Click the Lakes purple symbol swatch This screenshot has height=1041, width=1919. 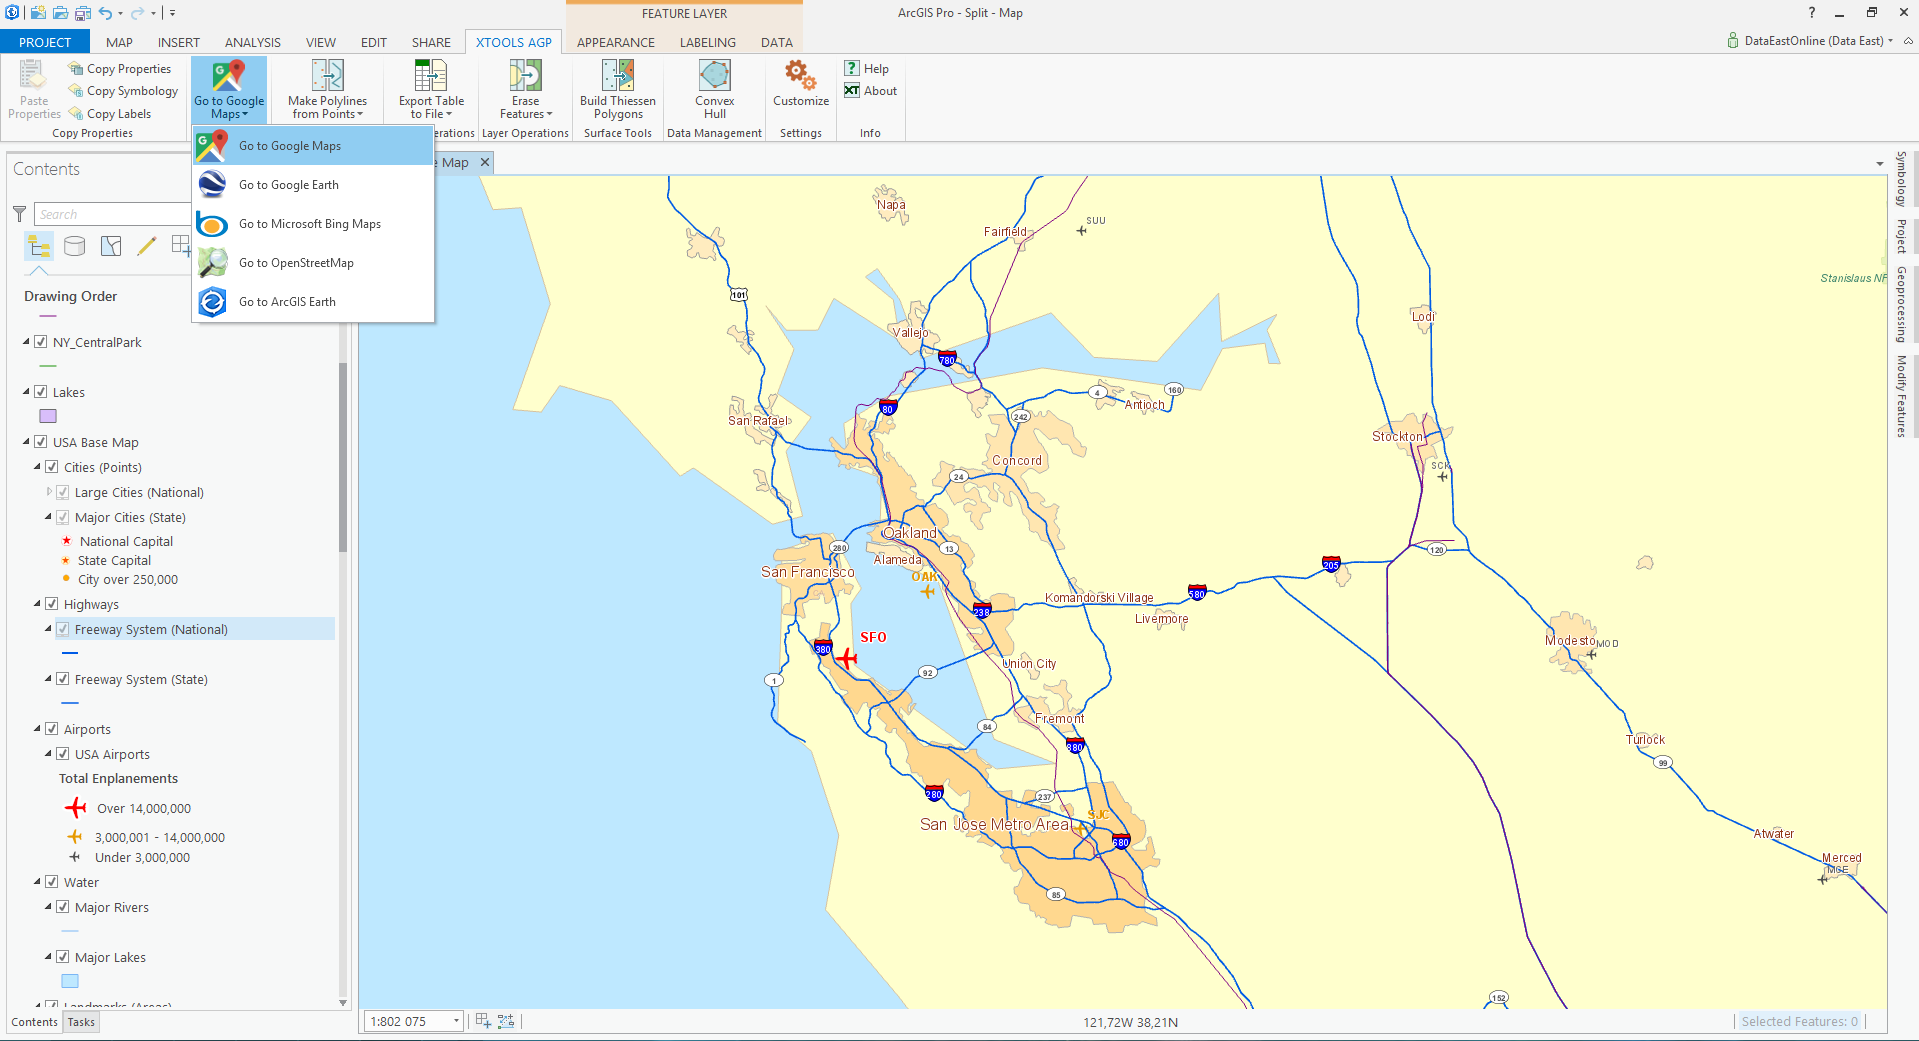[x=48, y=416]
